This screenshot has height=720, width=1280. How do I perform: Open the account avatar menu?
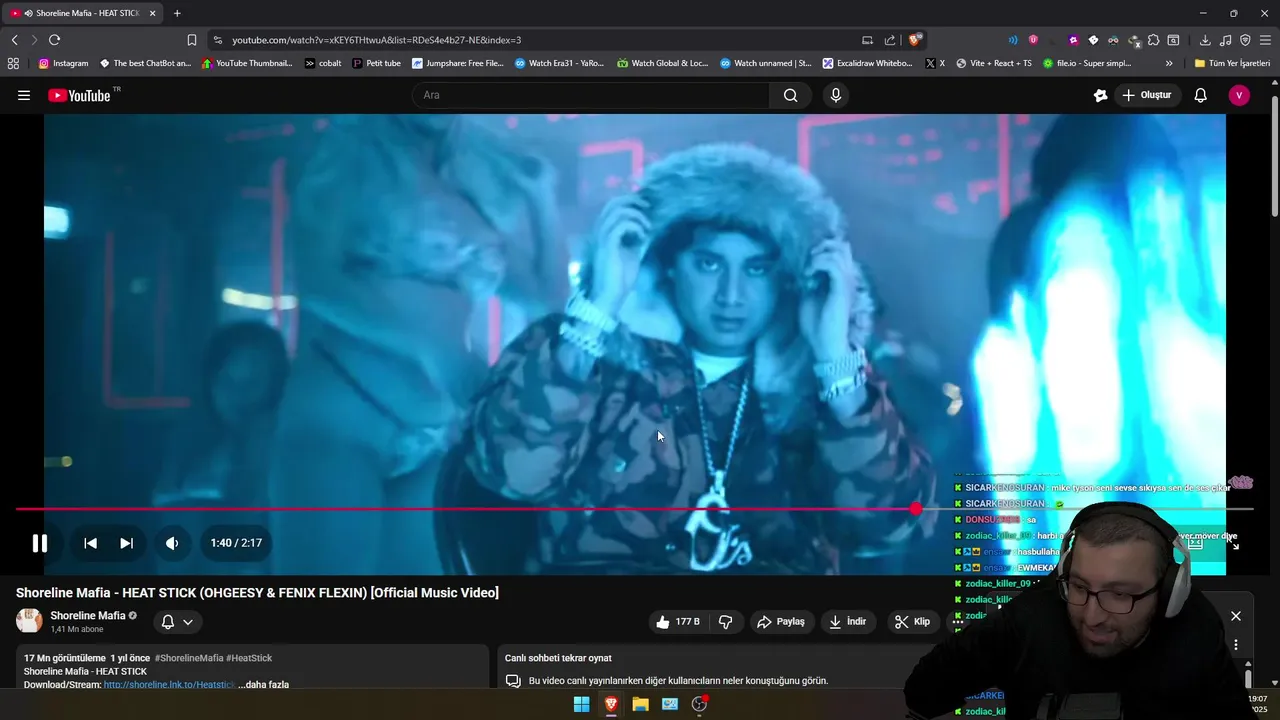[1239, 95]
